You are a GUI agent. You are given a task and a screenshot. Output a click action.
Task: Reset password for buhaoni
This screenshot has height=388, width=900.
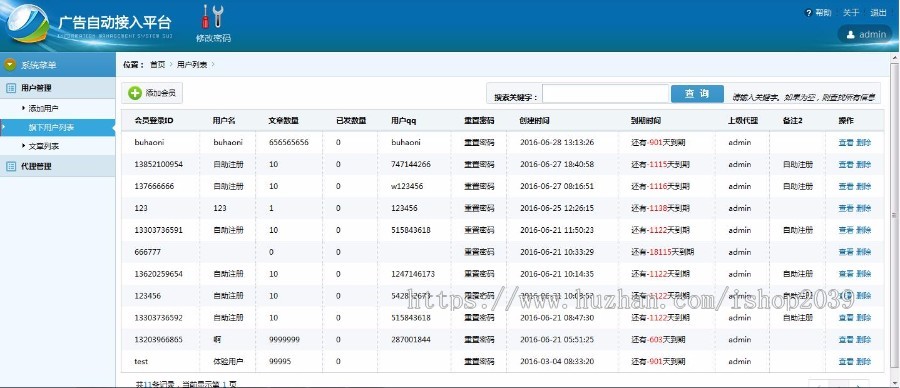[x=479, y=142]
